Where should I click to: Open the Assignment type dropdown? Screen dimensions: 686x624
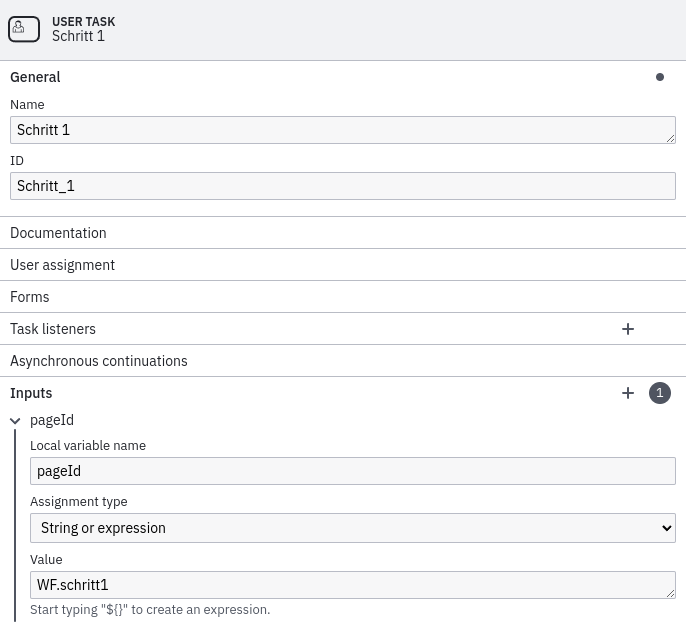click(x=352, y=528)
